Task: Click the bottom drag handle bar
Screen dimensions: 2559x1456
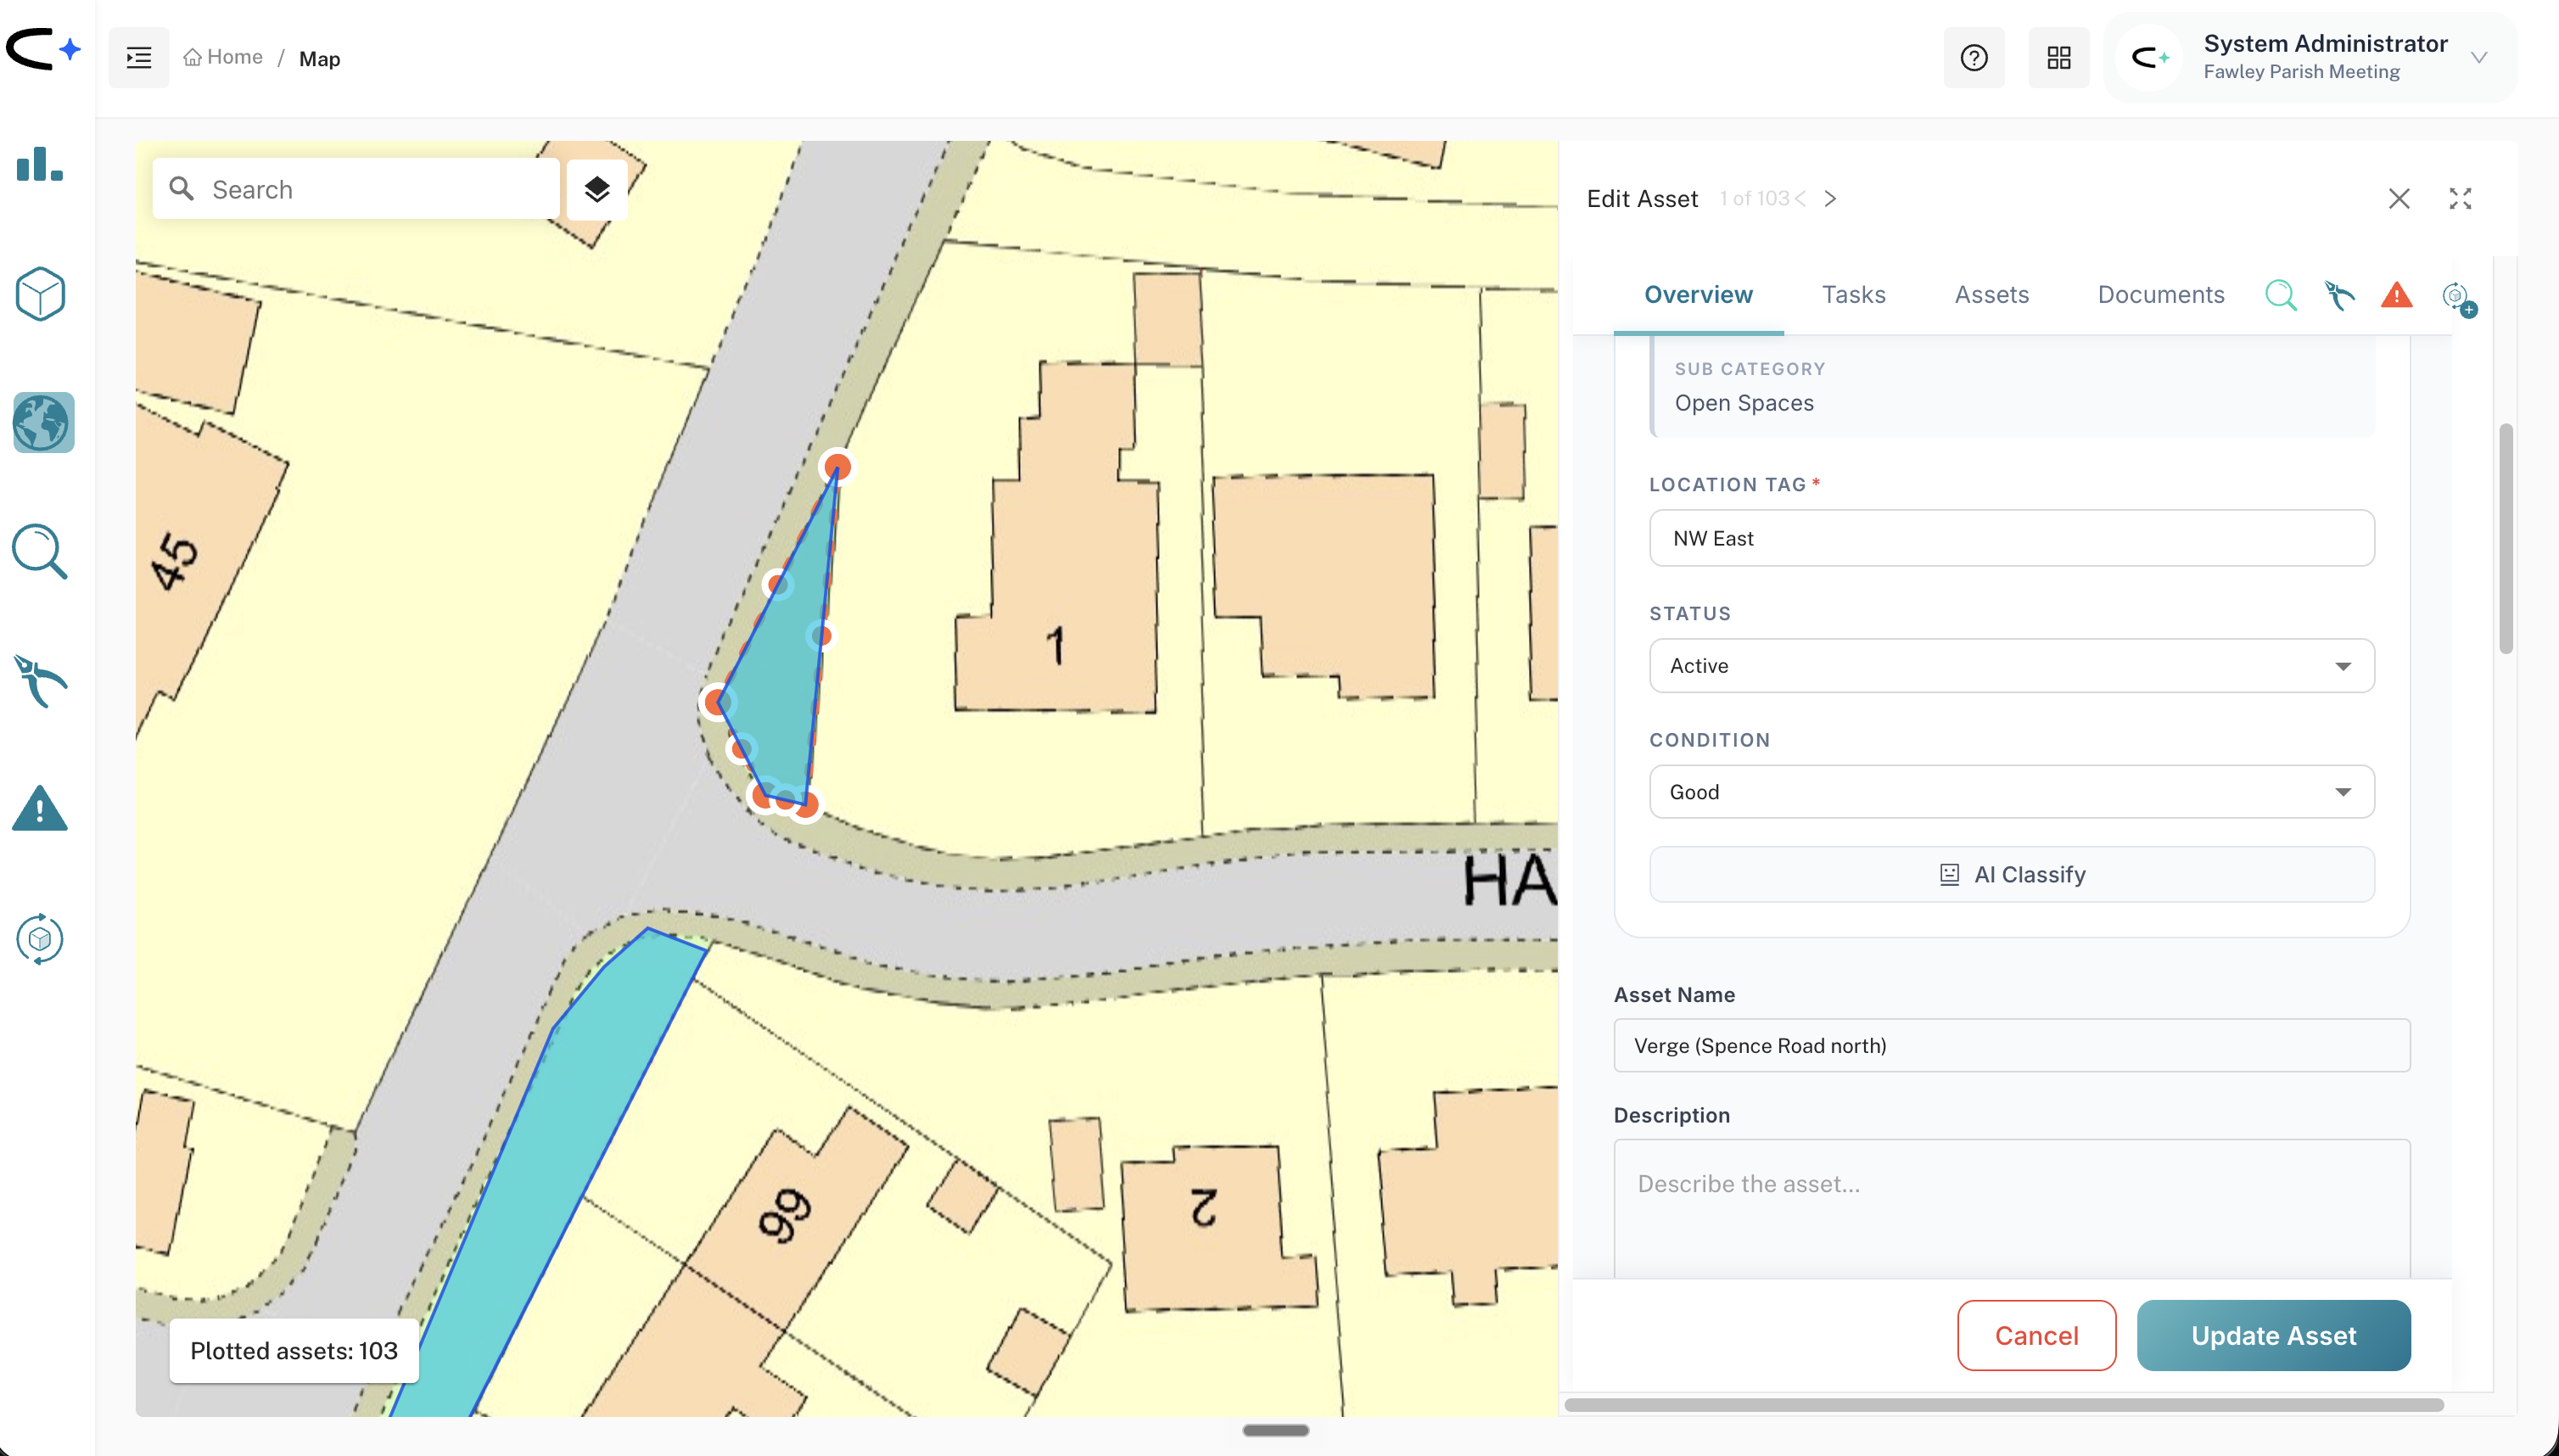Action: coord(1275,1430)
